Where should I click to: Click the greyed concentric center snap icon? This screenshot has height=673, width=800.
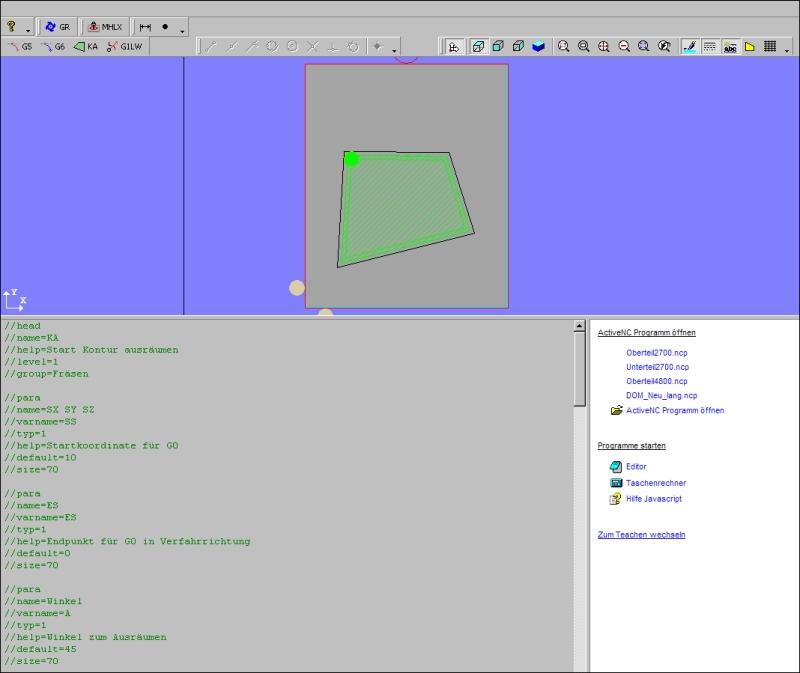point(292,46)
